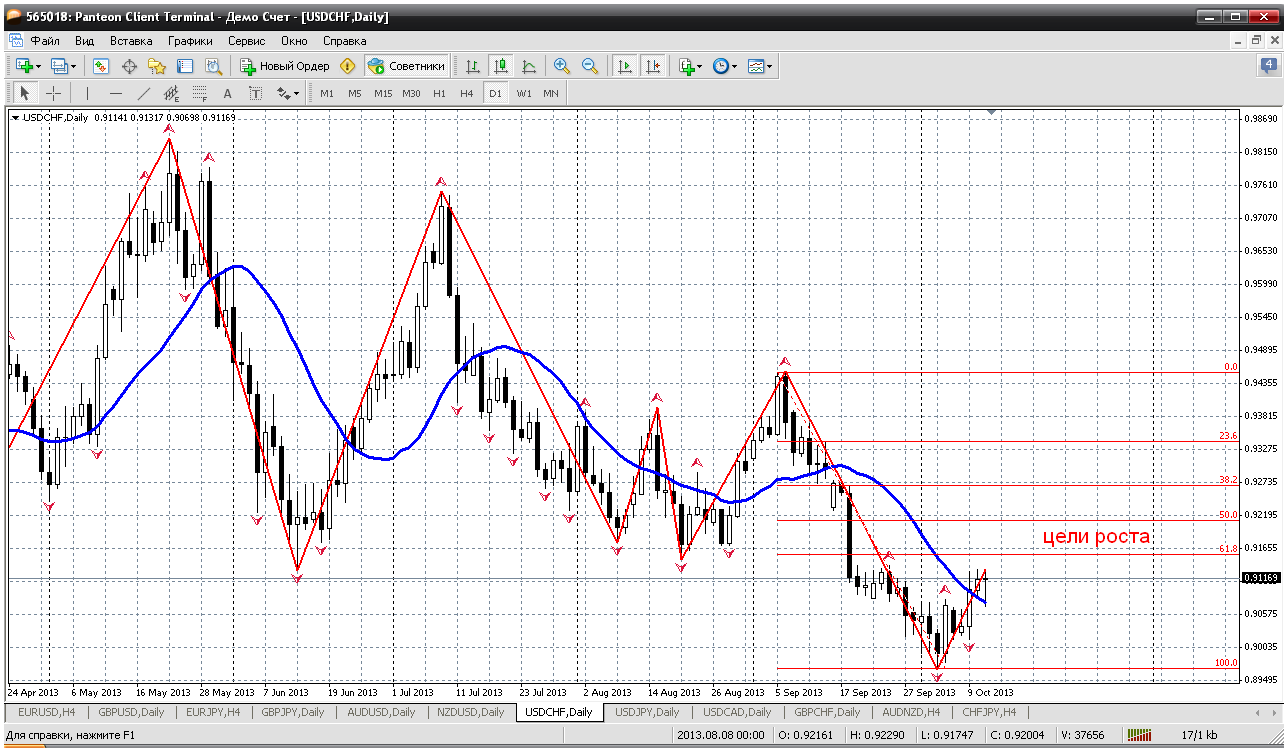Open the notification bubble showing 4

point(1268,66)
